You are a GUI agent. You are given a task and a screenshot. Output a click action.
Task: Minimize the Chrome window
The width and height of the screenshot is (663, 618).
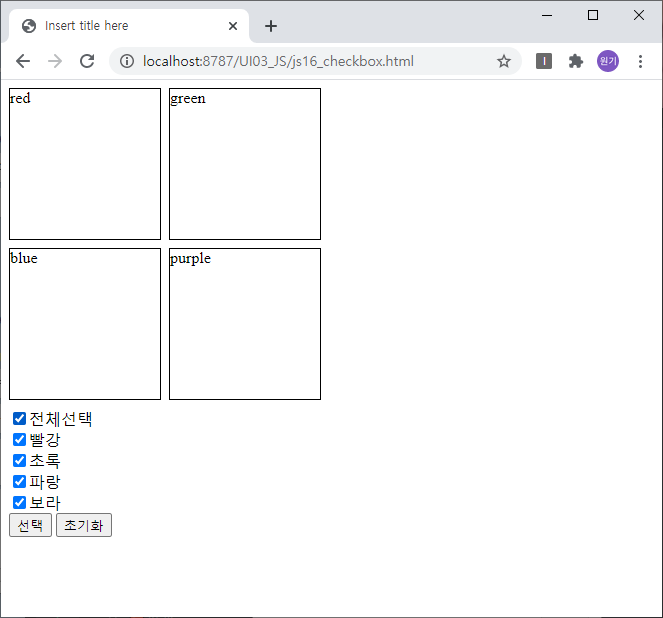click(547, 16)
